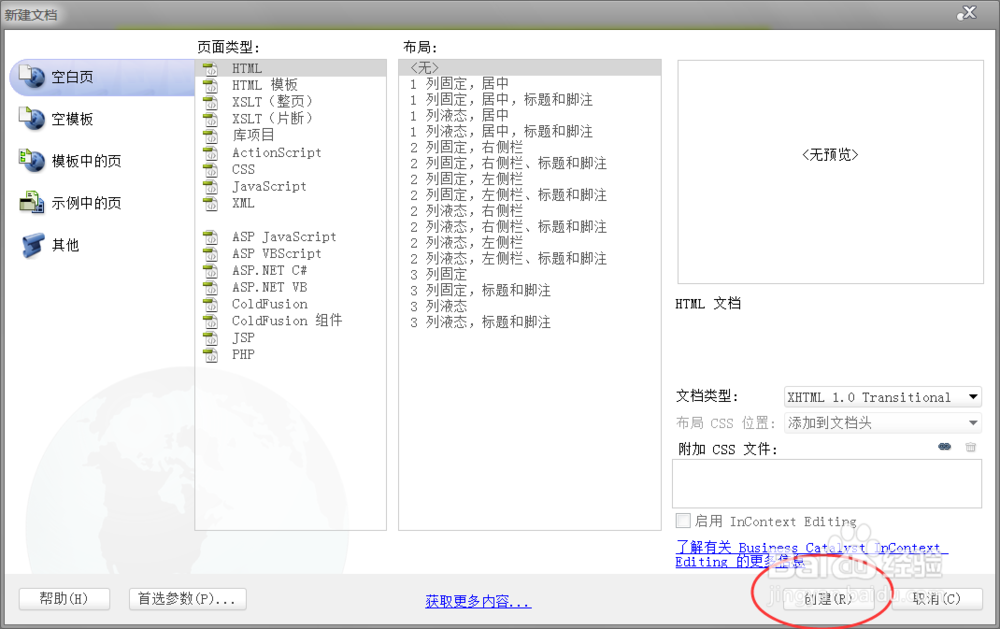Viewport: 1000px width, 629px height.
Task: Click the ASP VBScript file icon
Action: [x=210, y=253]
